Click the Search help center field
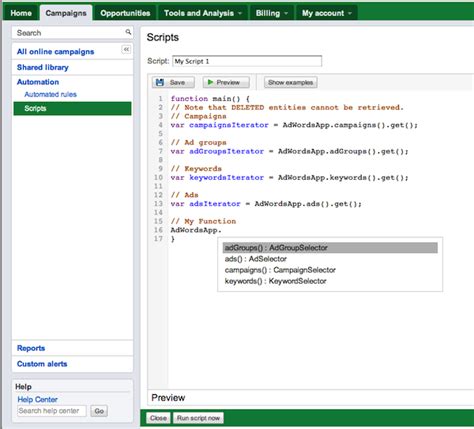 tap(52, 411)
